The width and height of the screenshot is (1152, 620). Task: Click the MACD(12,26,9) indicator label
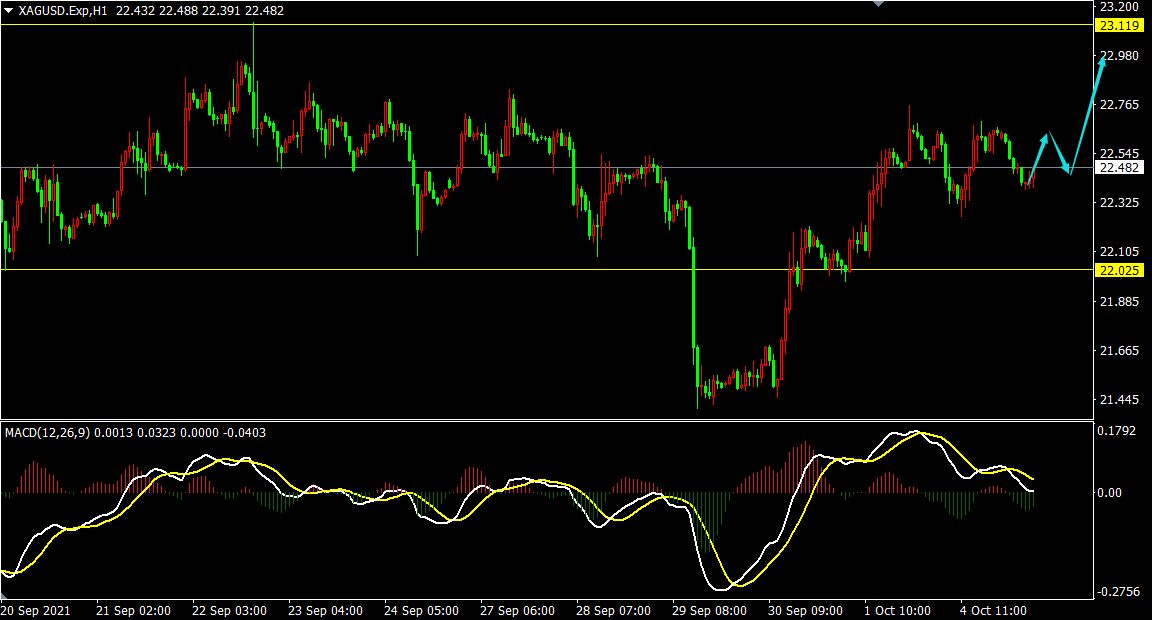tap(47, 433)
